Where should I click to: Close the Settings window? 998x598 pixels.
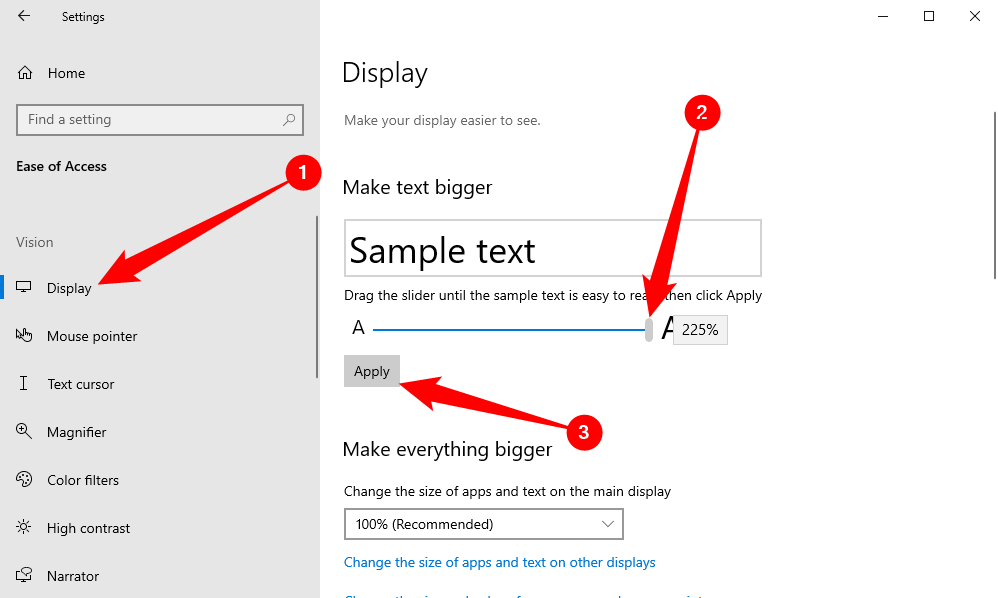point(974,16)
